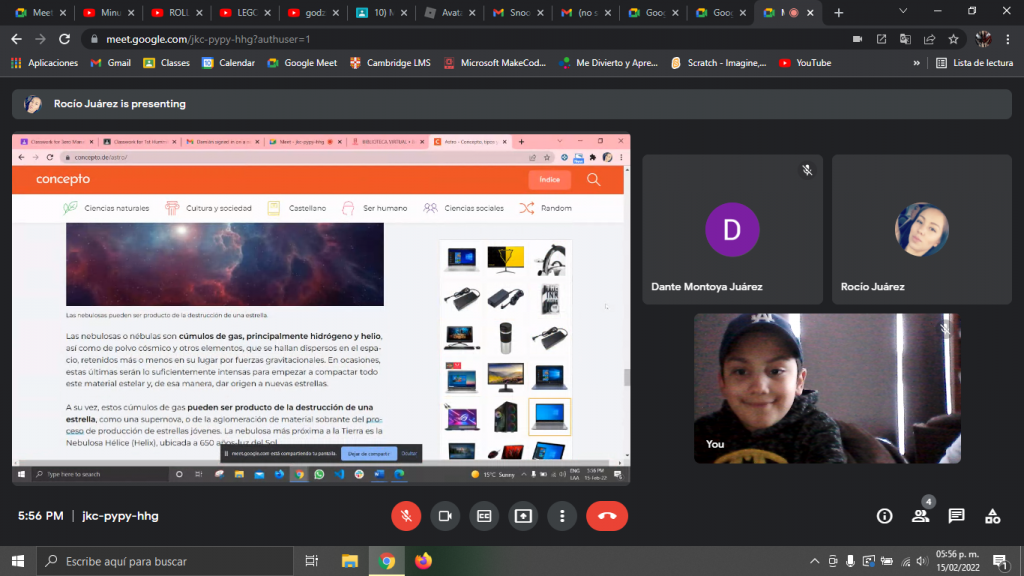Click the Present now icon
This screenshot has width=1024, height=576.
click(x=523, y=516)
